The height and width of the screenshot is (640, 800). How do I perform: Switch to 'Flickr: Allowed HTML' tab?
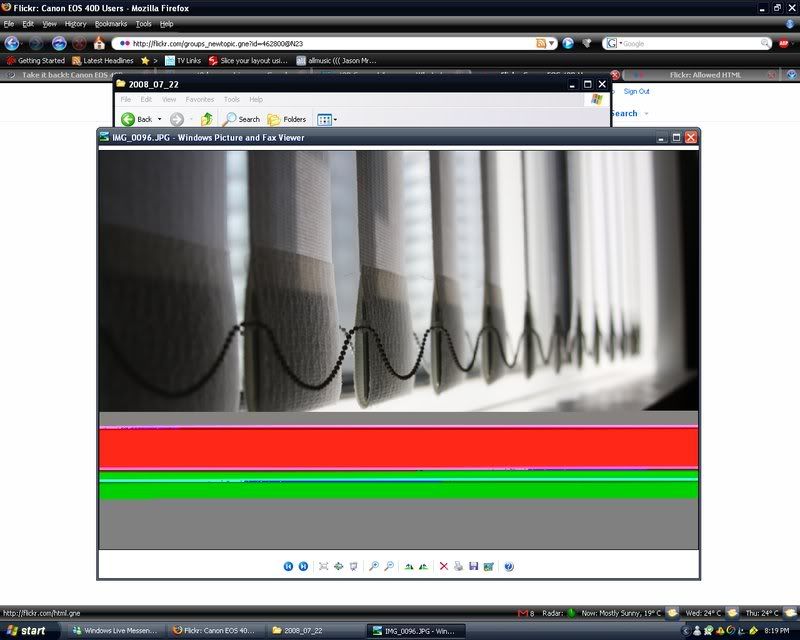(700, 75)
